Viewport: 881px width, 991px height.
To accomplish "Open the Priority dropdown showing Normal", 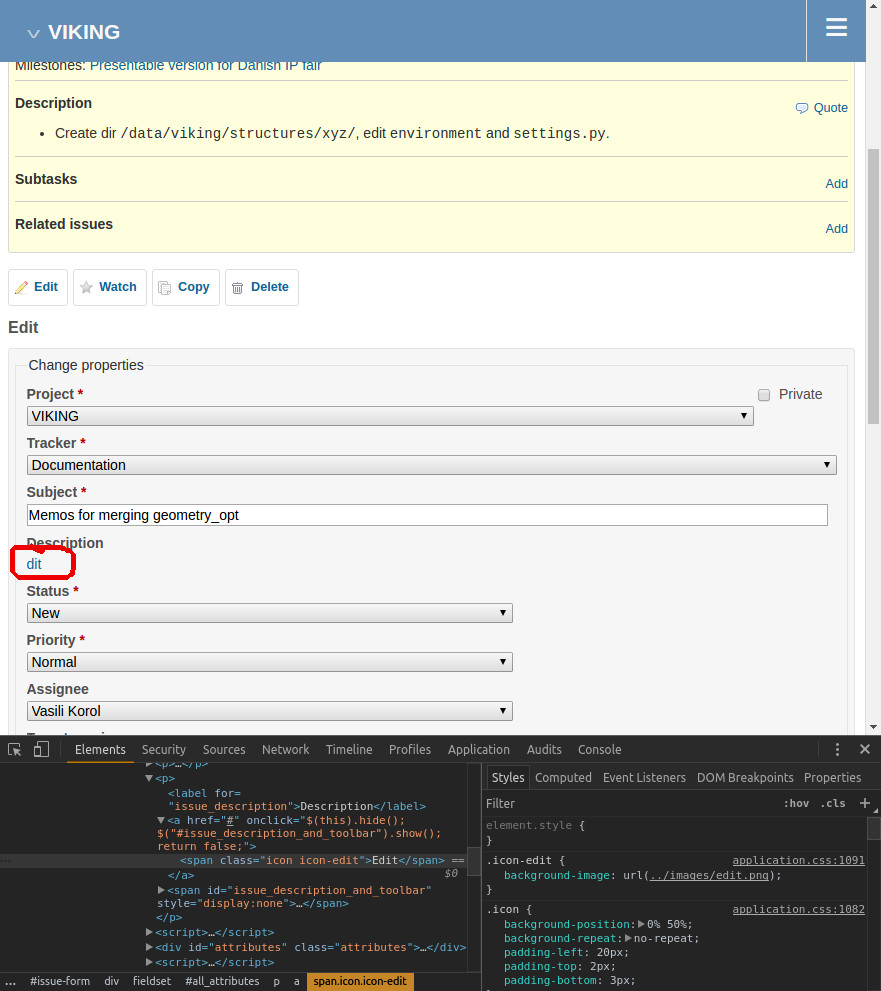I will pos(270,662).
